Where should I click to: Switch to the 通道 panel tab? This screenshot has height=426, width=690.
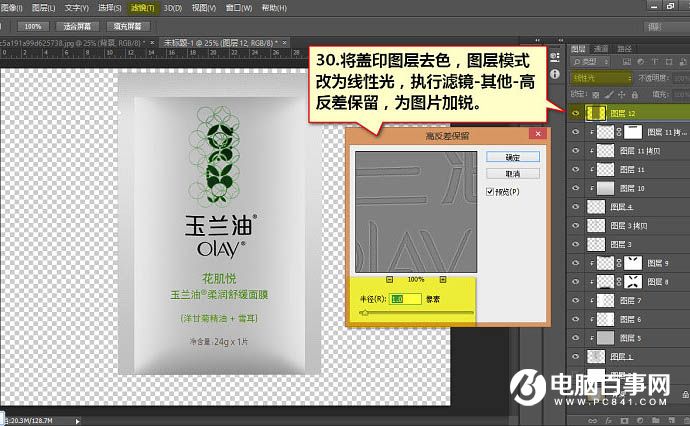[x=601, y=48]
